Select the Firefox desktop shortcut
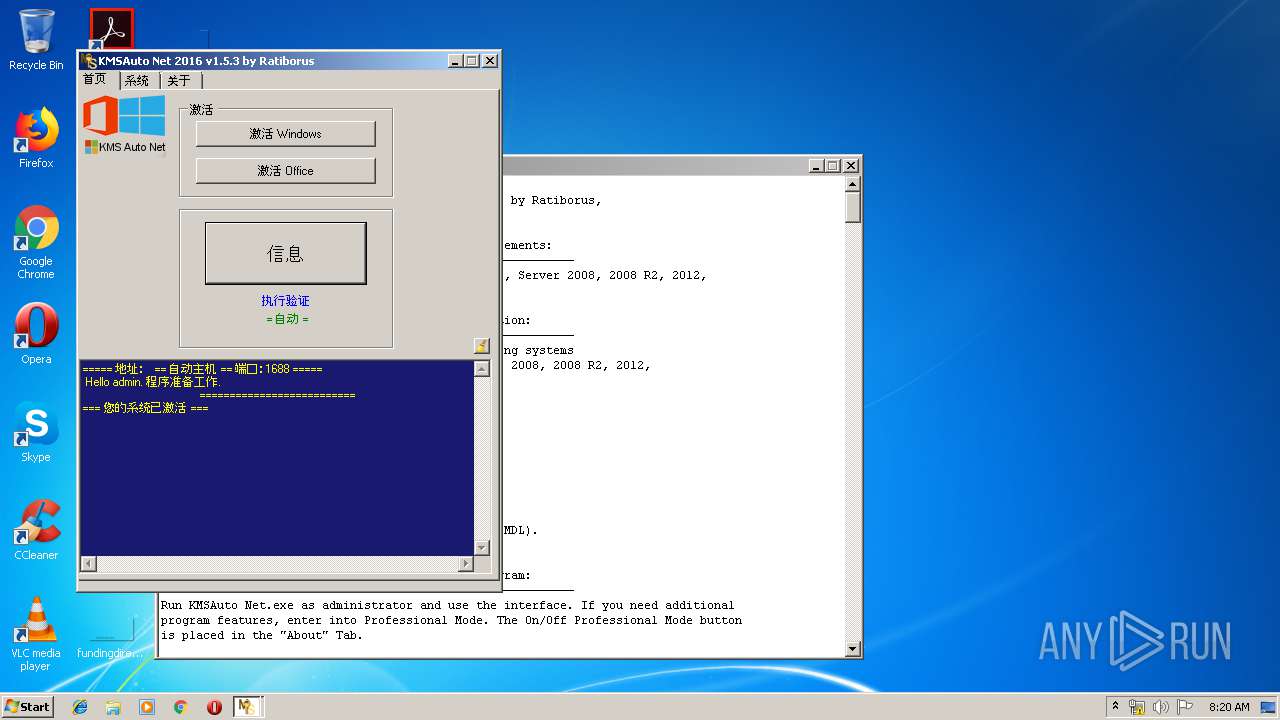1280x720 pixels. click(x=36, y=139)
